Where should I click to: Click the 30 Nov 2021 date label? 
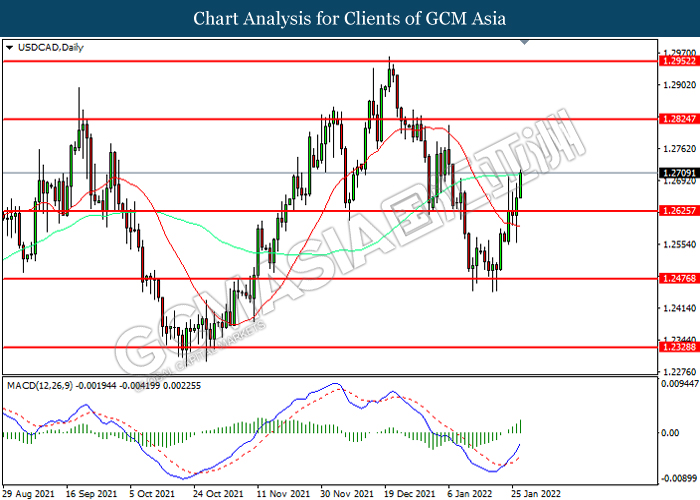tap(347, 494)
